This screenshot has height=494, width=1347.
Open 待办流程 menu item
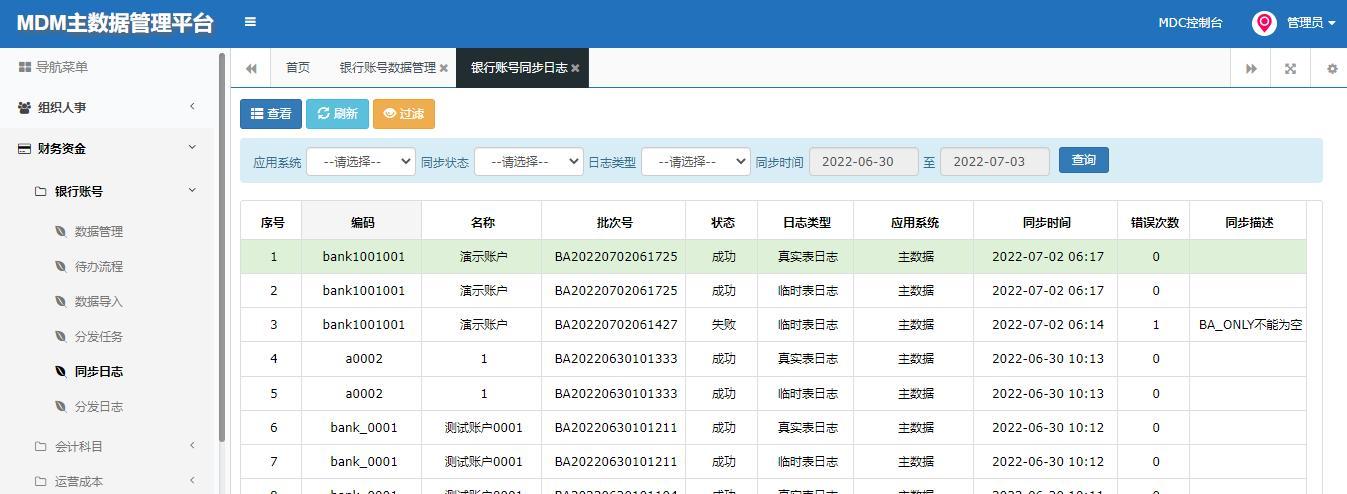99,266
